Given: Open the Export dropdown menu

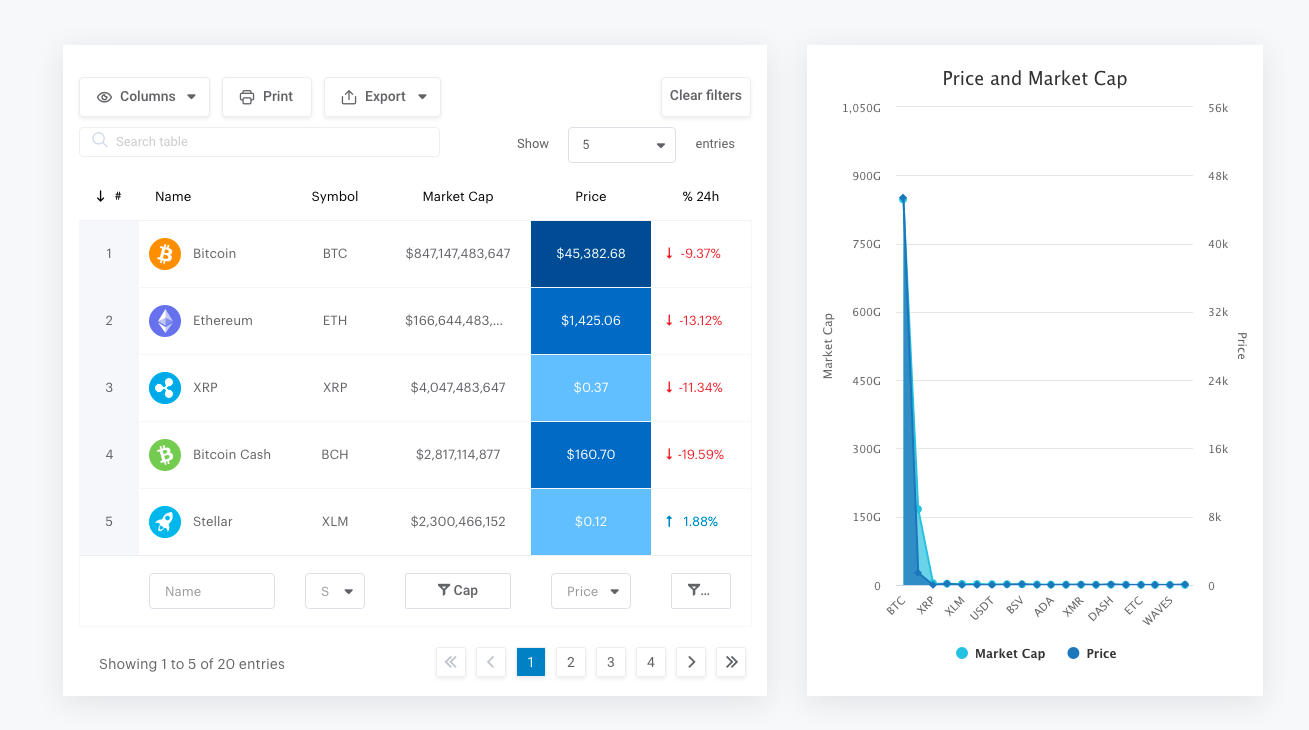Looking at the screenshot, I should [382, 97].
